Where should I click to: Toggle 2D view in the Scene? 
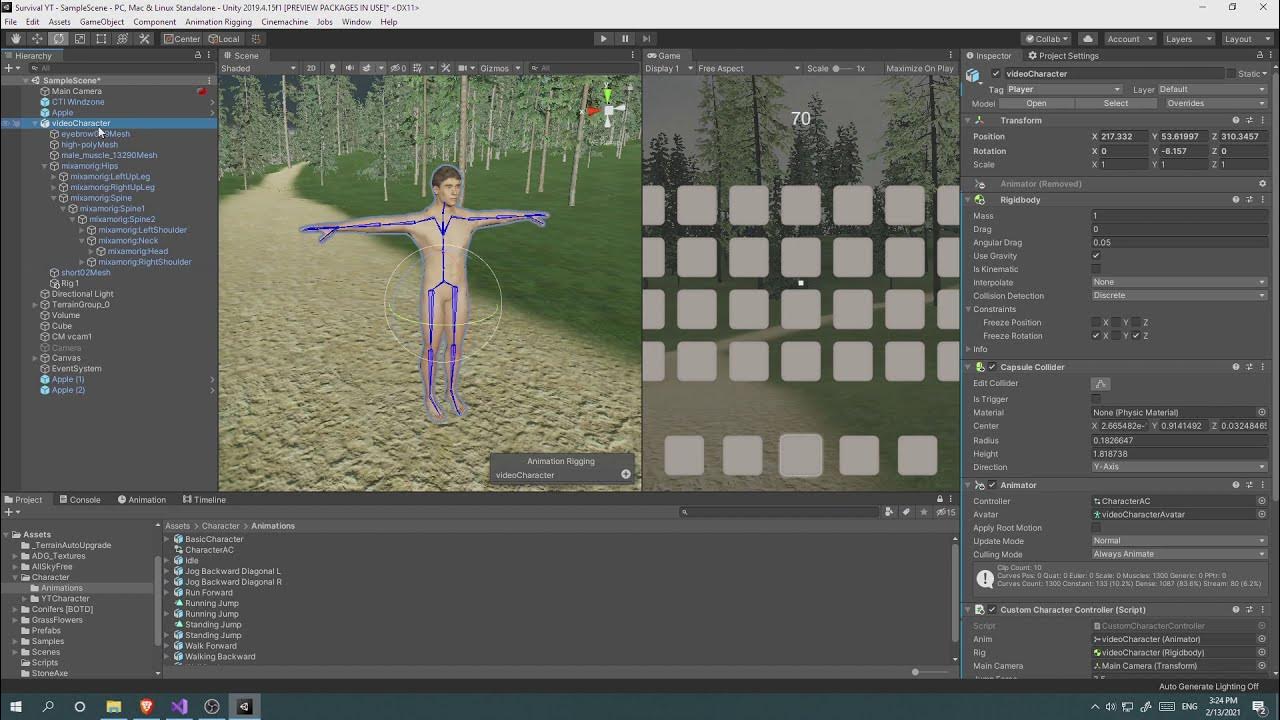(311, 68)
